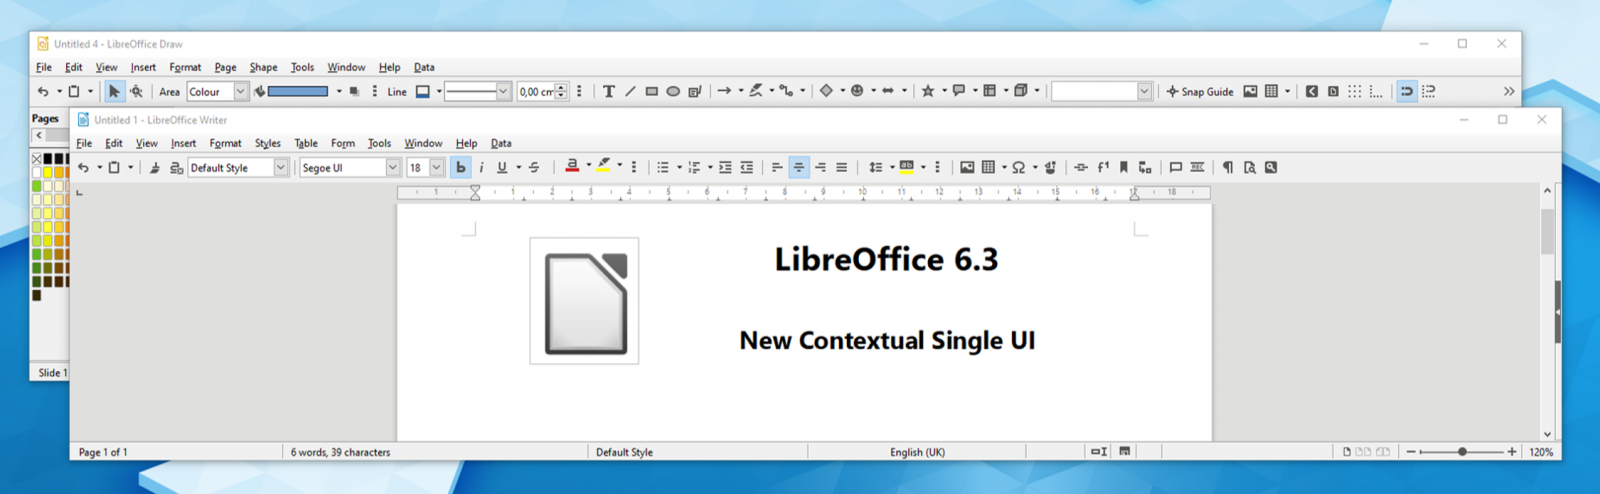1600x494 pixels.
Task: Open the font size 18 dropdown
Action: pos(437,167)
